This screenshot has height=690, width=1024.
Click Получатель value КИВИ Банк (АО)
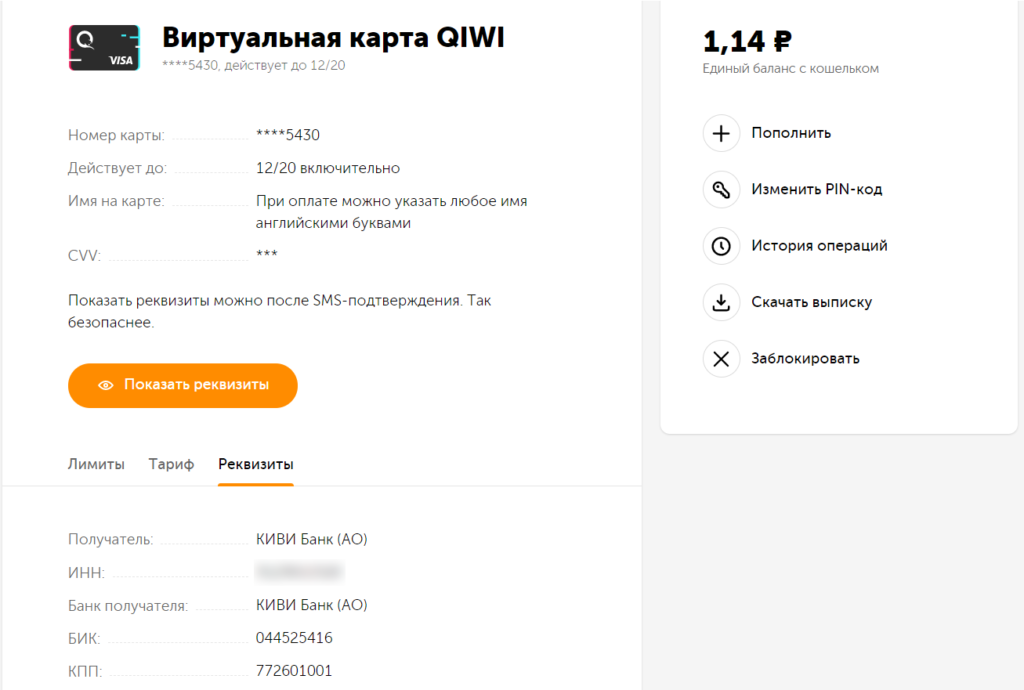click(312, 539)
